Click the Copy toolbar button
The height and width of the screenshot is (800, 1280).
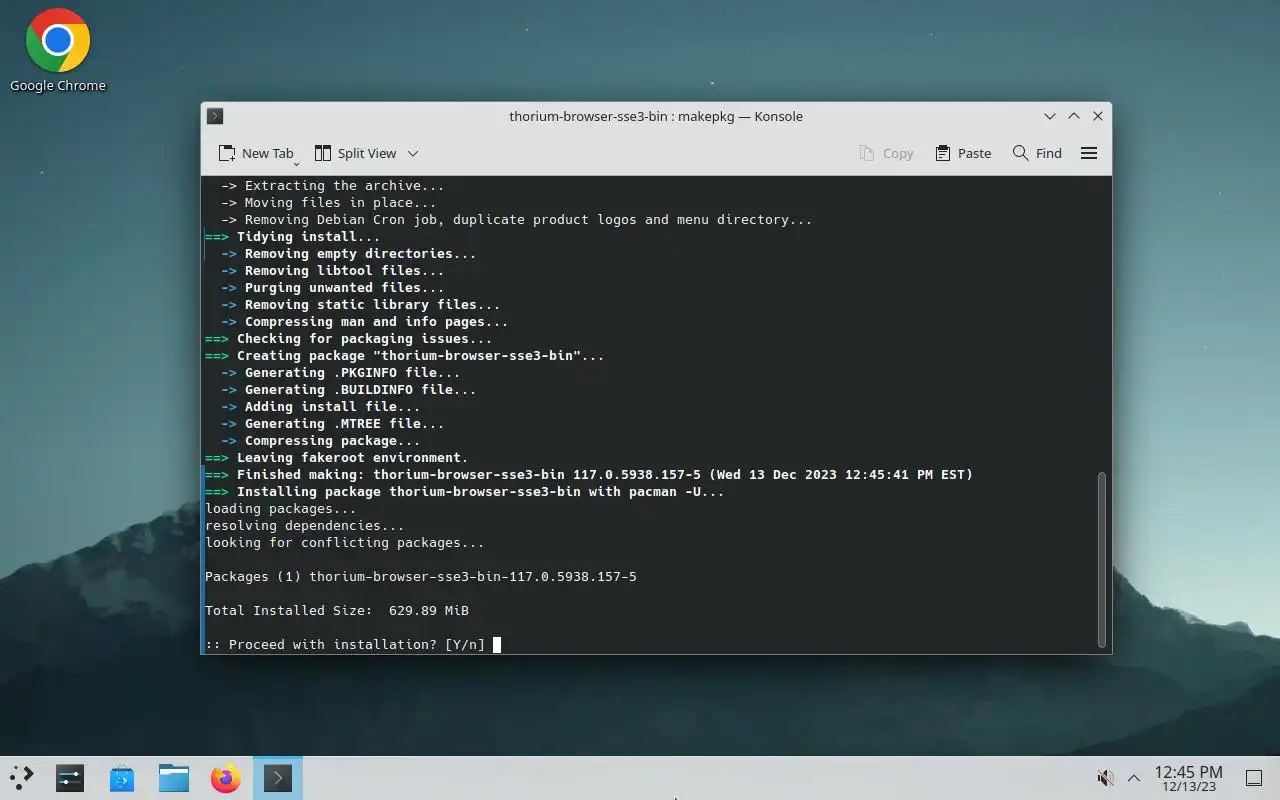point(886,153)
